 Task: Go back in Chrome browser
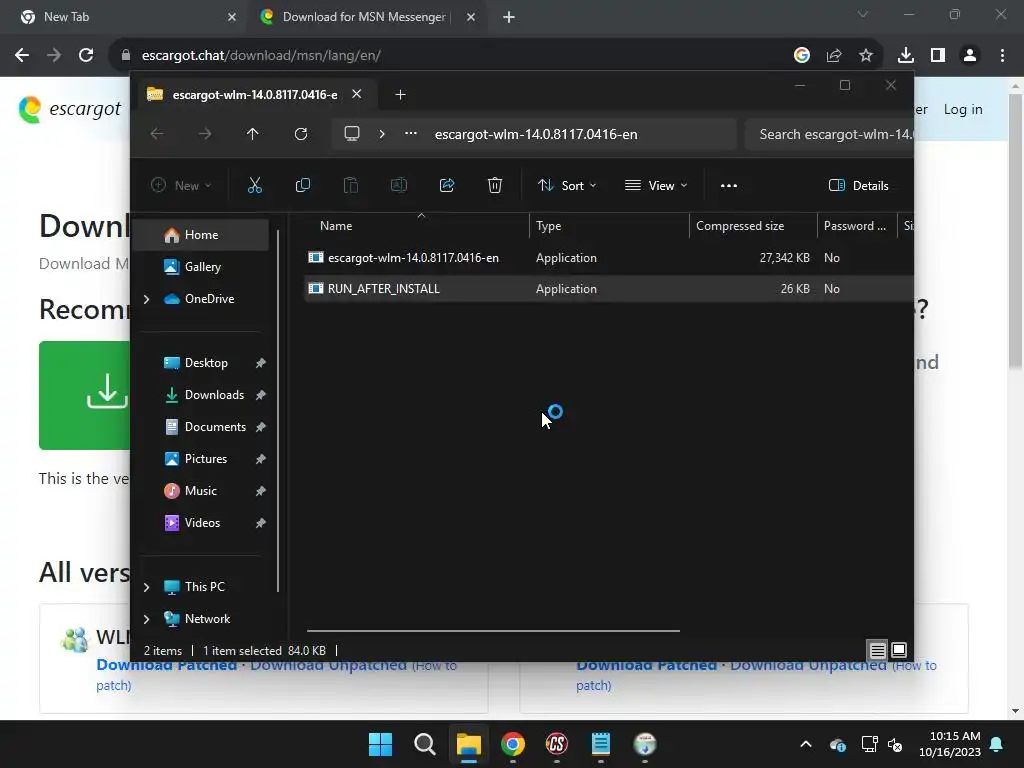pos(22,56)
